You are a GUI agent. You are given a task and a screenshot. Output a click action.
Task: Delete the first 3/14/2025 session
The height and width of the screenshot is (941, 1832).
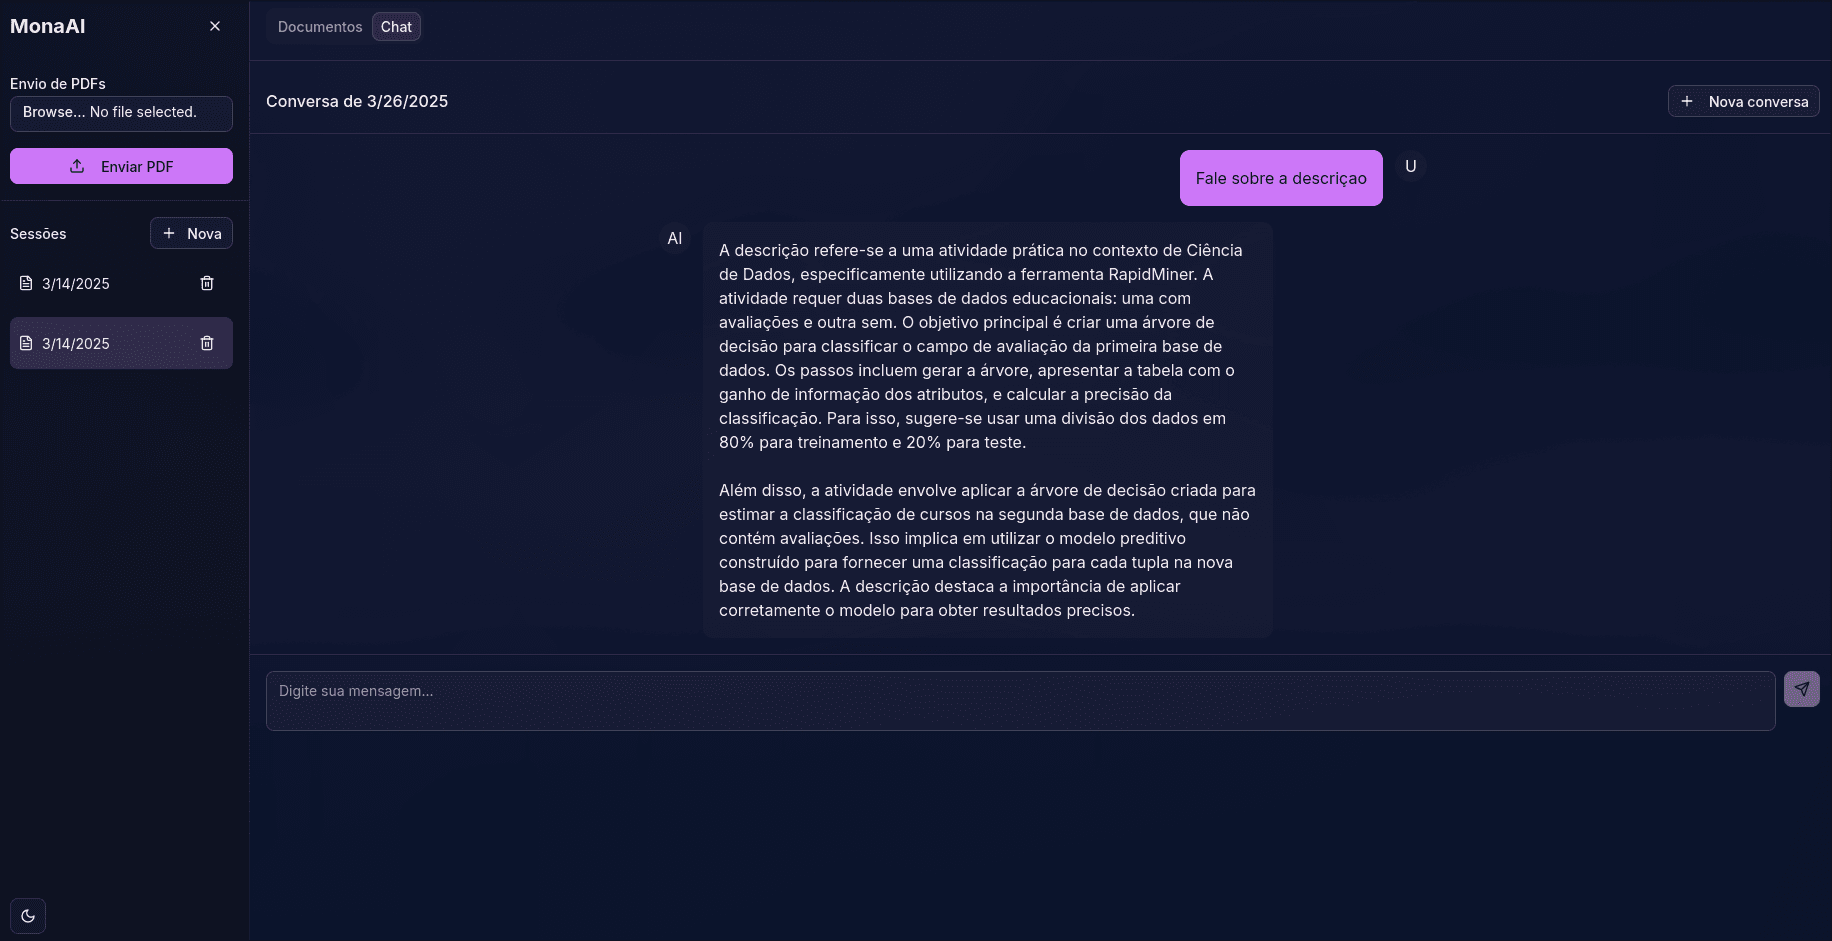[207, 283]
